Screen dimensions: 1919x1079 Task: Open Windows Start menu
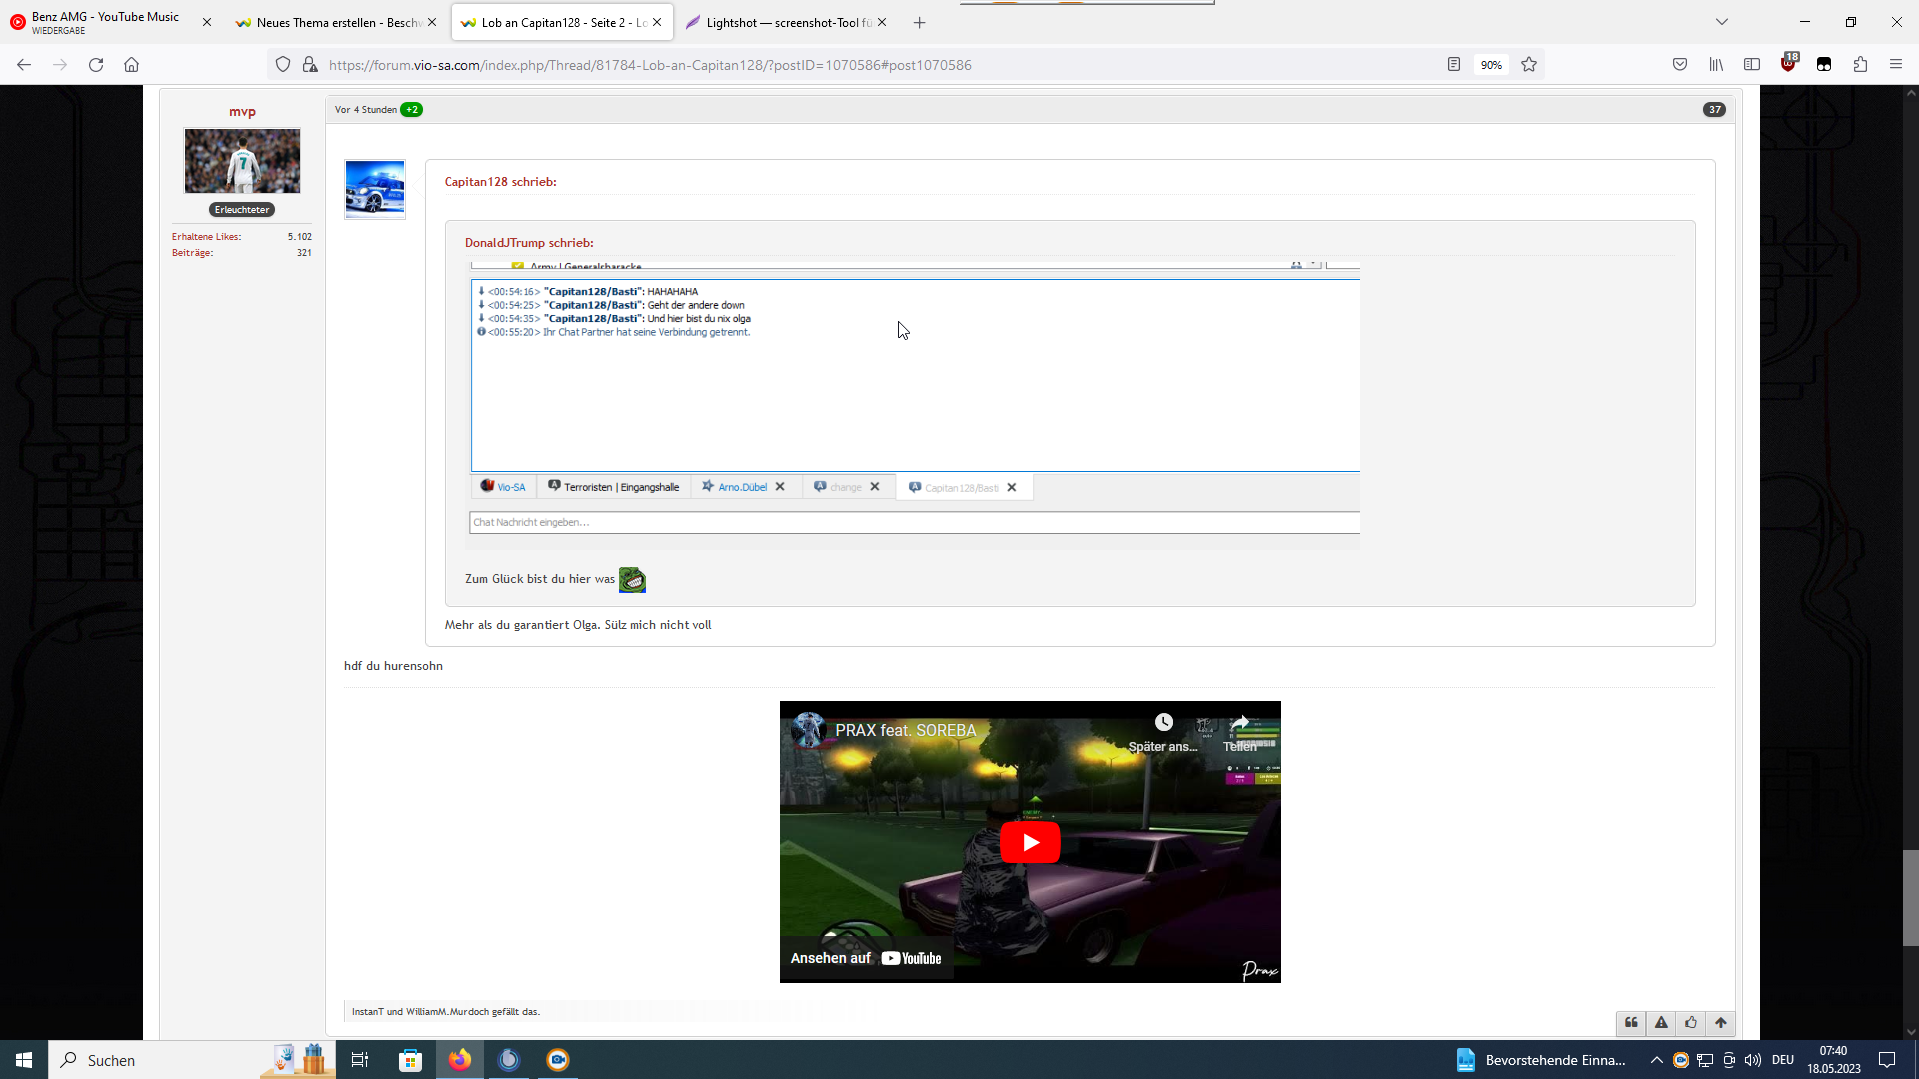(24, 1060)
